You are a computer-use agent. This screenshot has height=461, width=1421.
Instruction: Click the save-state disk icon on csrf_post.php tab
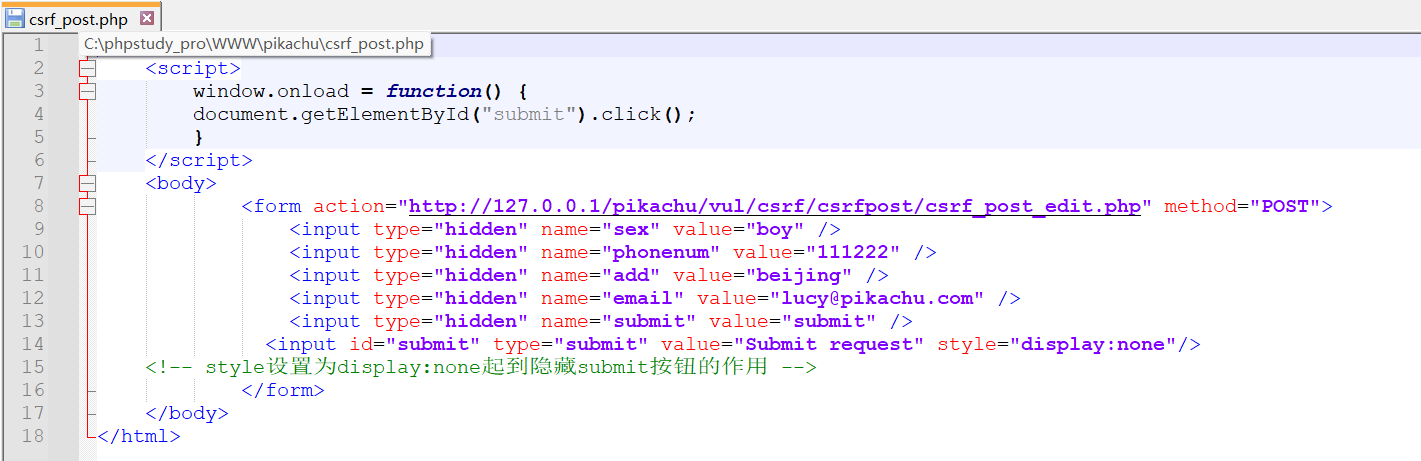[15, 18]
